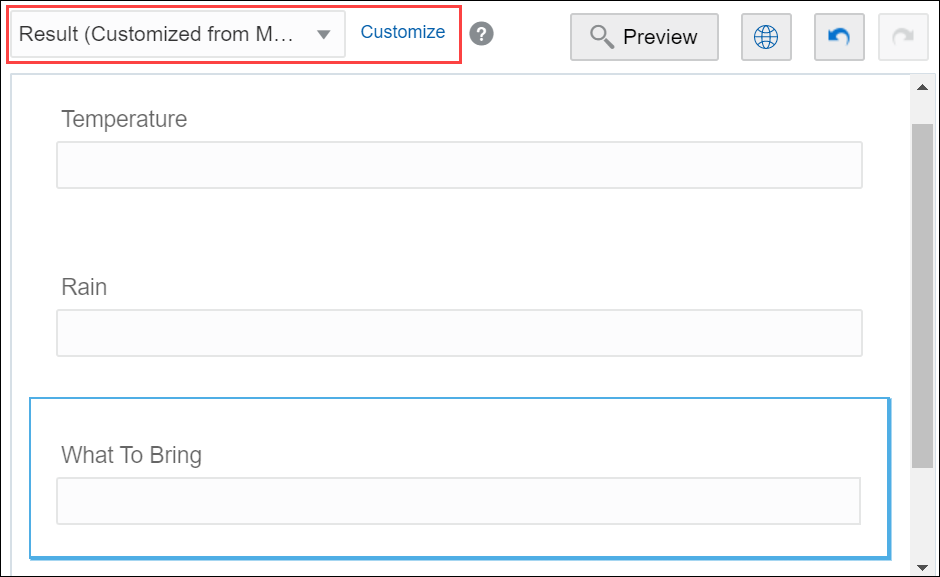Click the scrollbar down arrow
This screenshot has width=940, height=577.
(922, 564)
